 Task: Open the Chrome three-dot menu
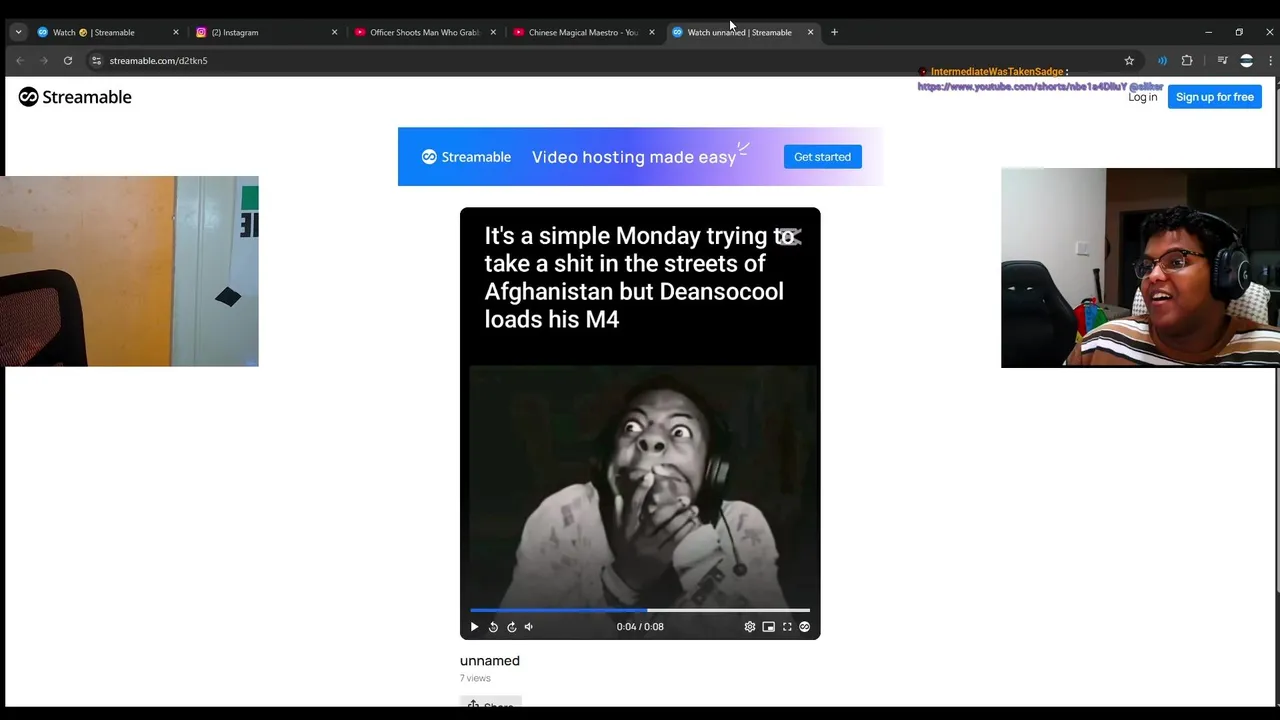click(x=1270, y=61)
